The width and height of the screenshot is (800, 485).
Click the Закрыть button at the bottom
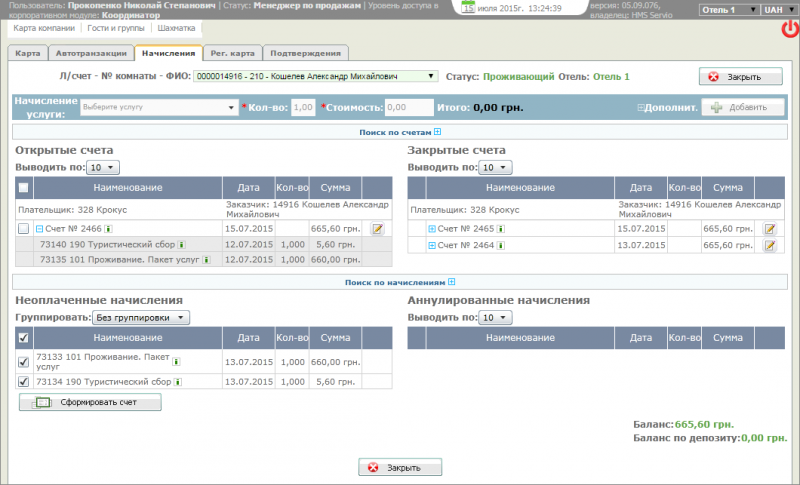[400, 467]
